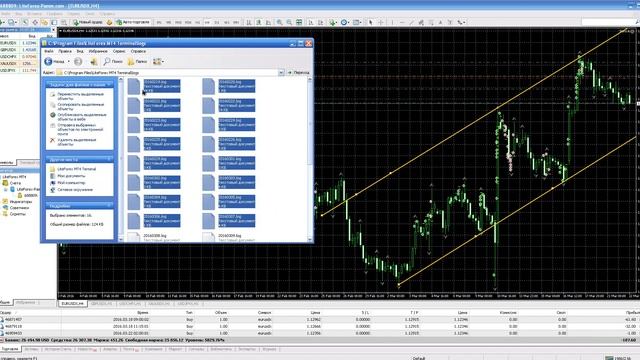This screenshot has height=360, width=640.
Task: Click the MT4 toolbar search field
Action: coord(610,22)
